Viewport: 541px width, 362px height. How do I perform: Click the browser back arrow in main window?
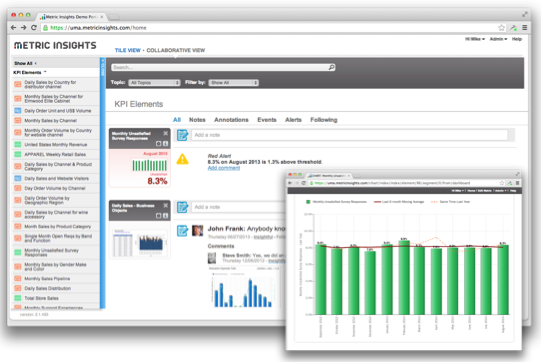[13, 28]
